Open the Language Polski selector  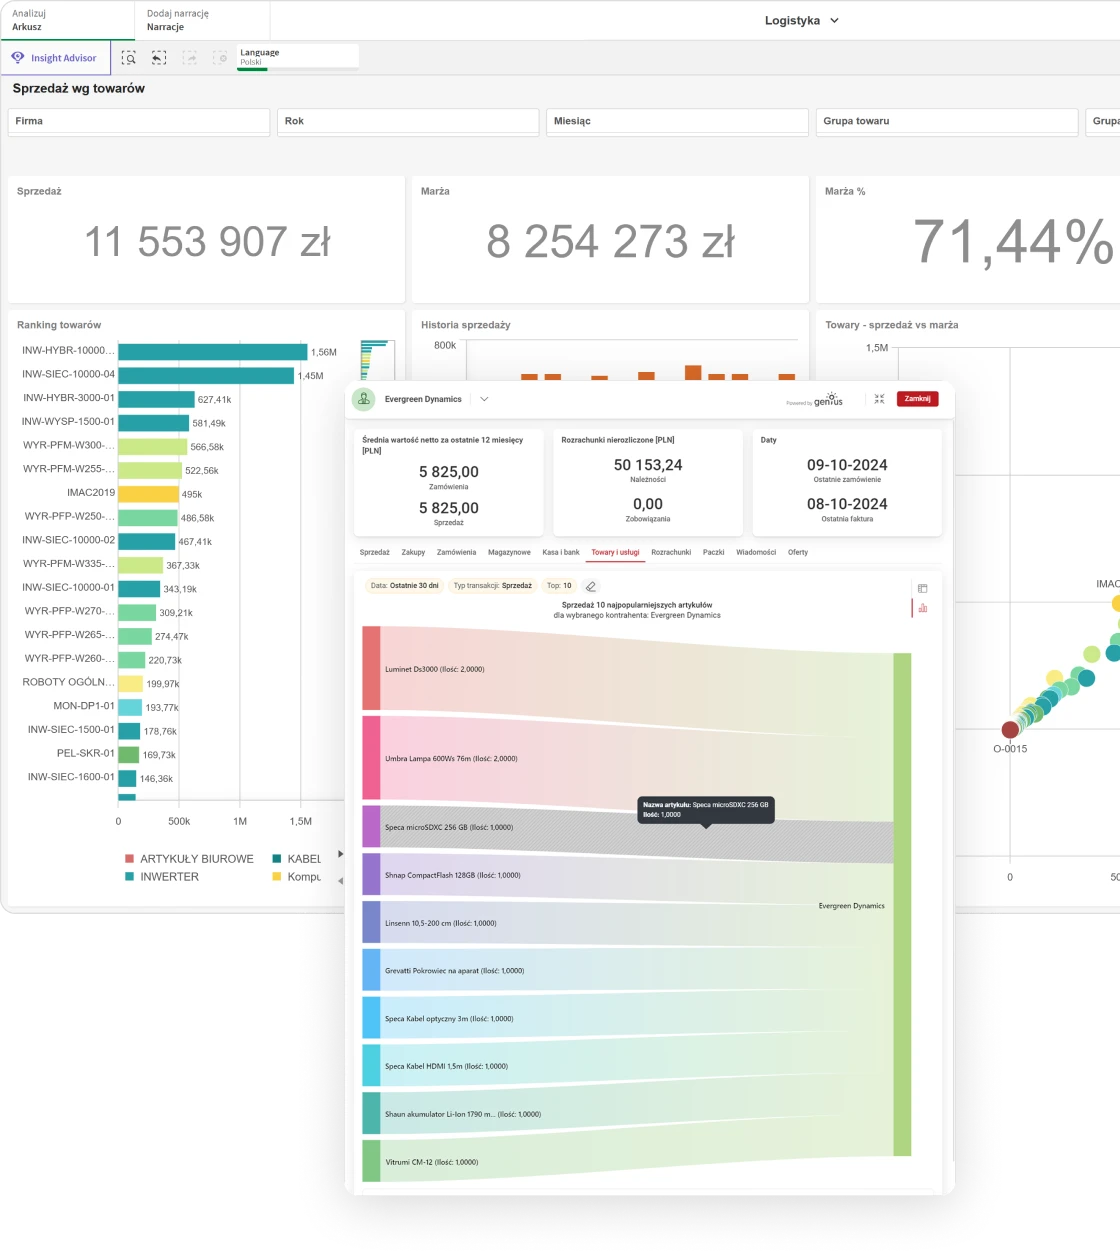tap(297, 57)
